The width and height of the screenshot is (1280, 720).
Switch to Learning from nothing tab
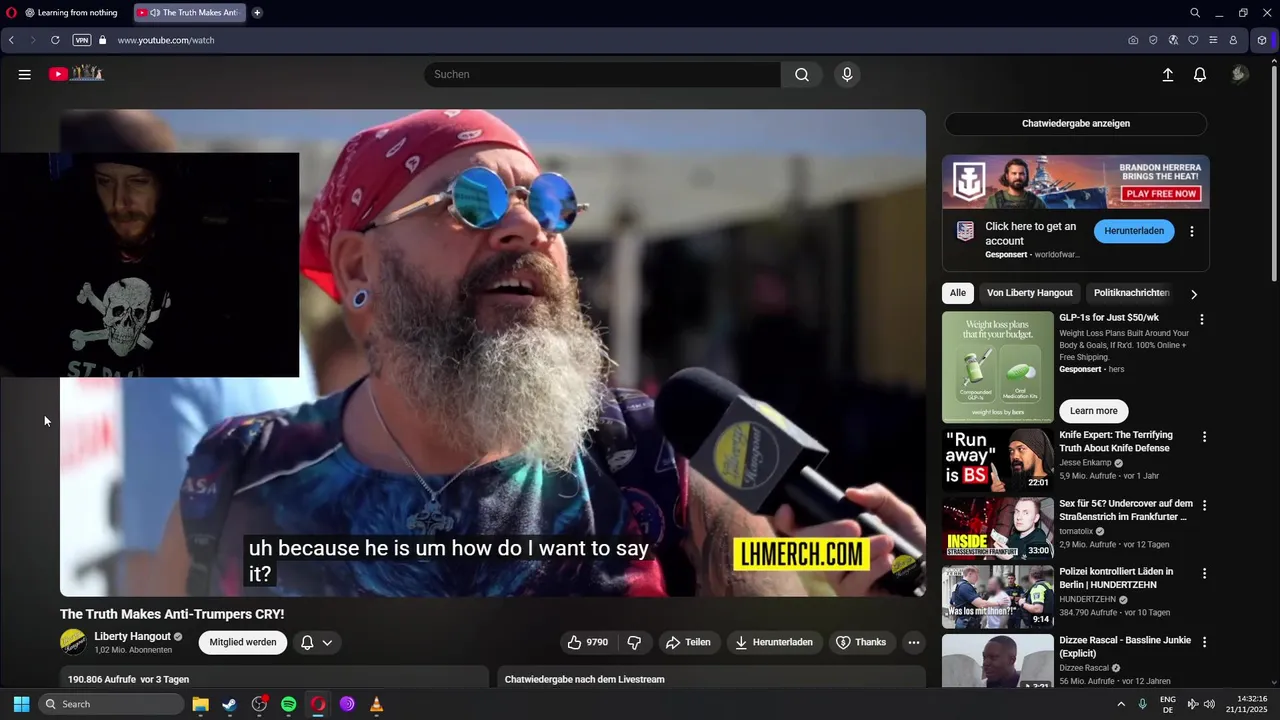pyautogui.click(x=70, y=13)
